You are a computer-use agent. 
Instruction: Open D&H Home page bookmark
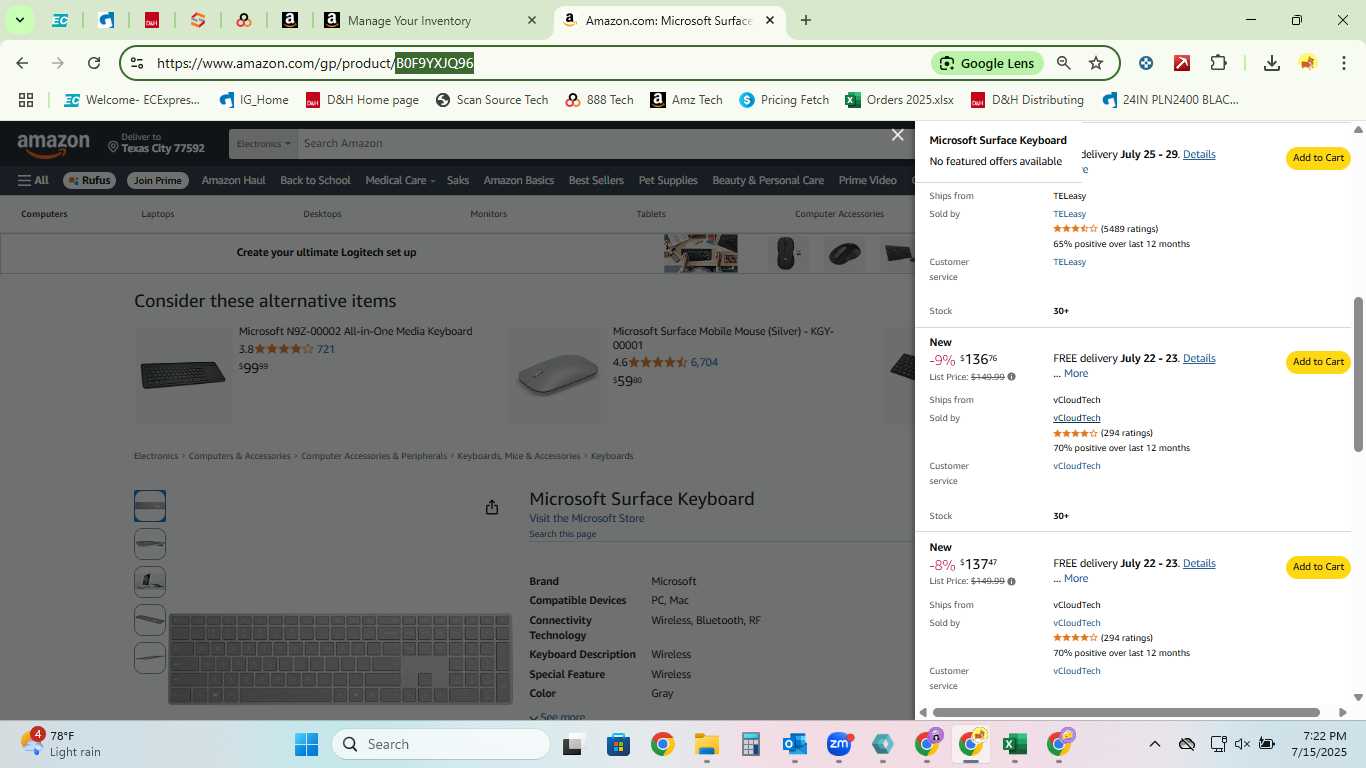pyautogui.click(x=362, y=100)
